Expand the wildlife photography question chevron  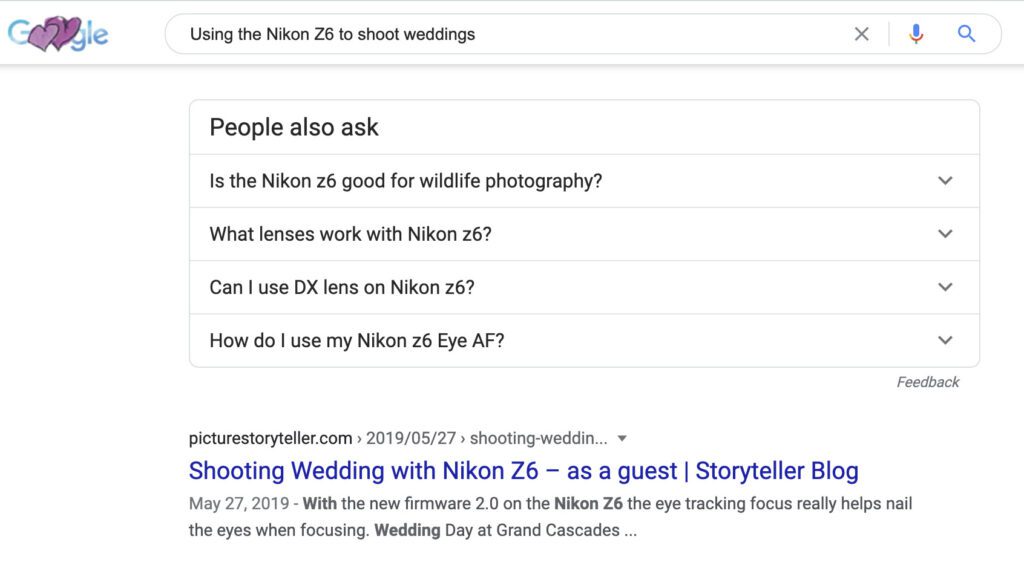pos(945,181)
